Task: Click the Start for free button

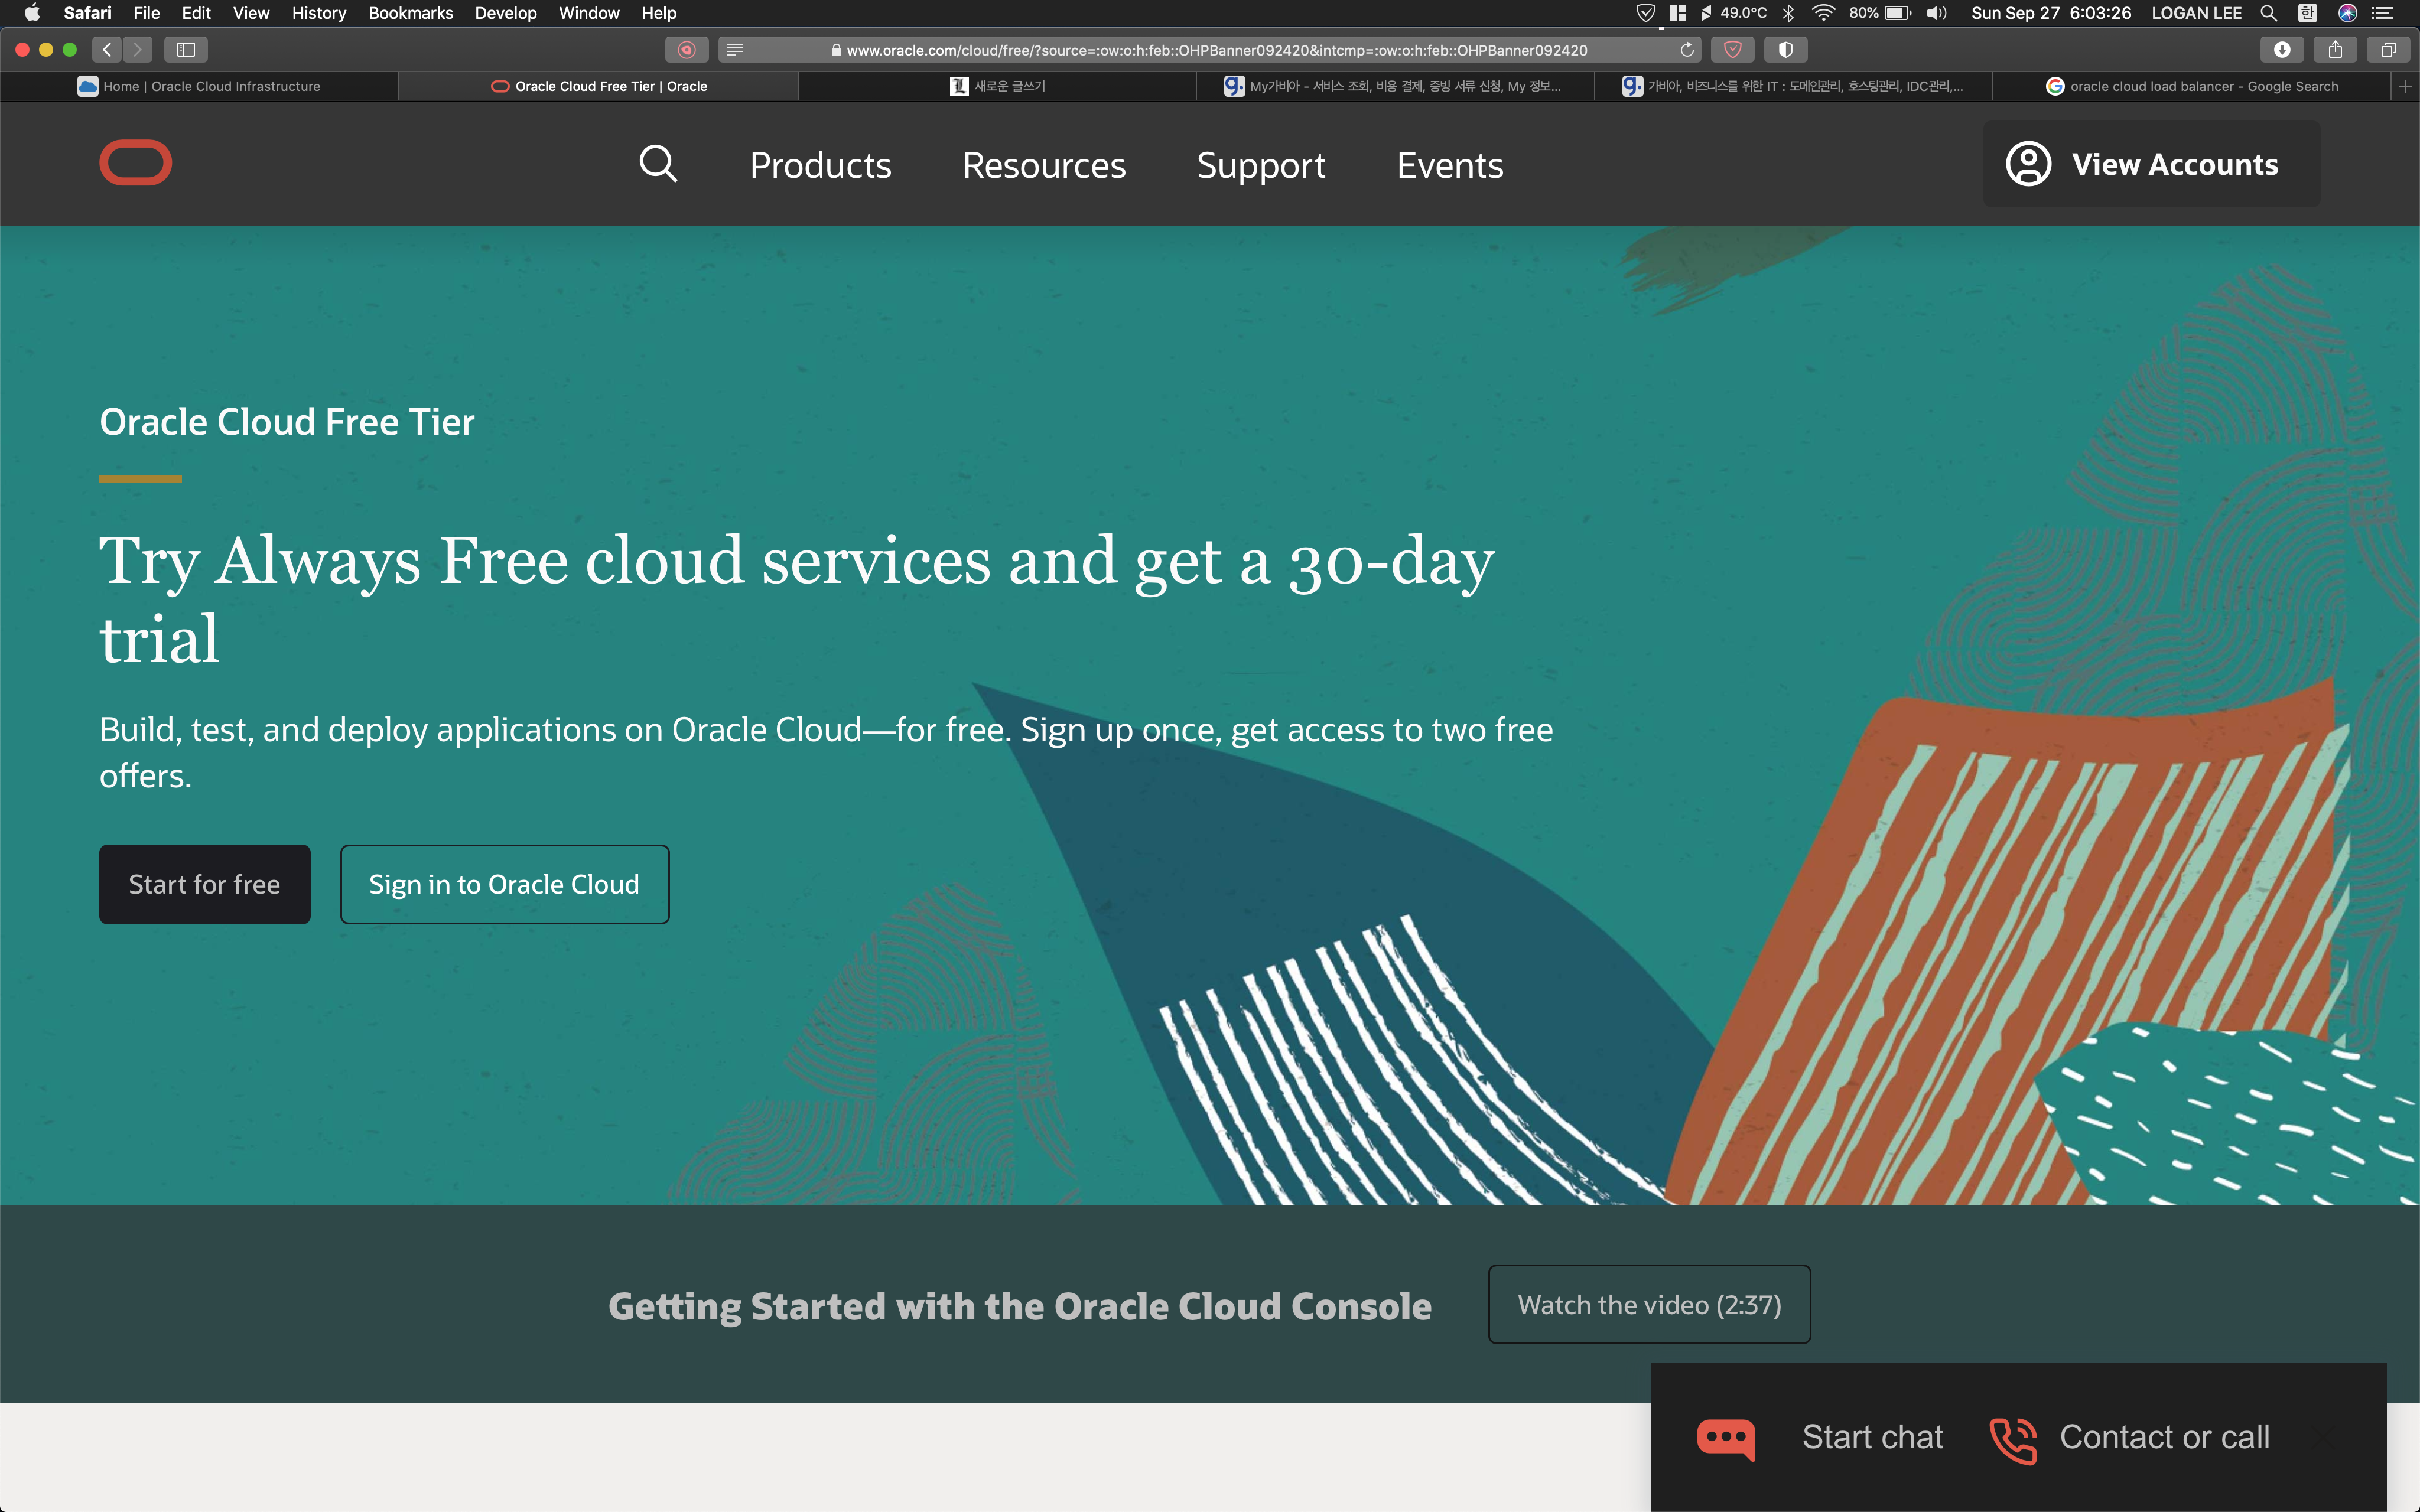Action: 204,884
